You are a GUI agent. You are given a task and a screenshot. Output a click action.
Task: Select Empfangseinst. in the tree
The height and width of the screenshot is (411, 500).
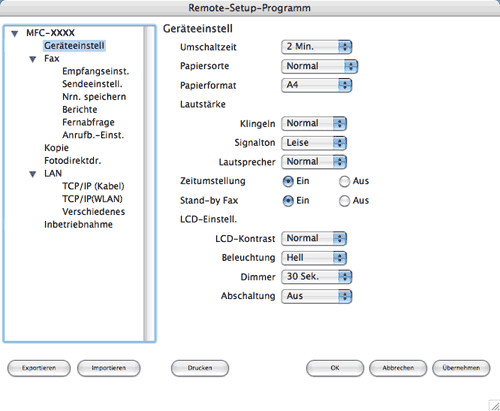[96, 71]
